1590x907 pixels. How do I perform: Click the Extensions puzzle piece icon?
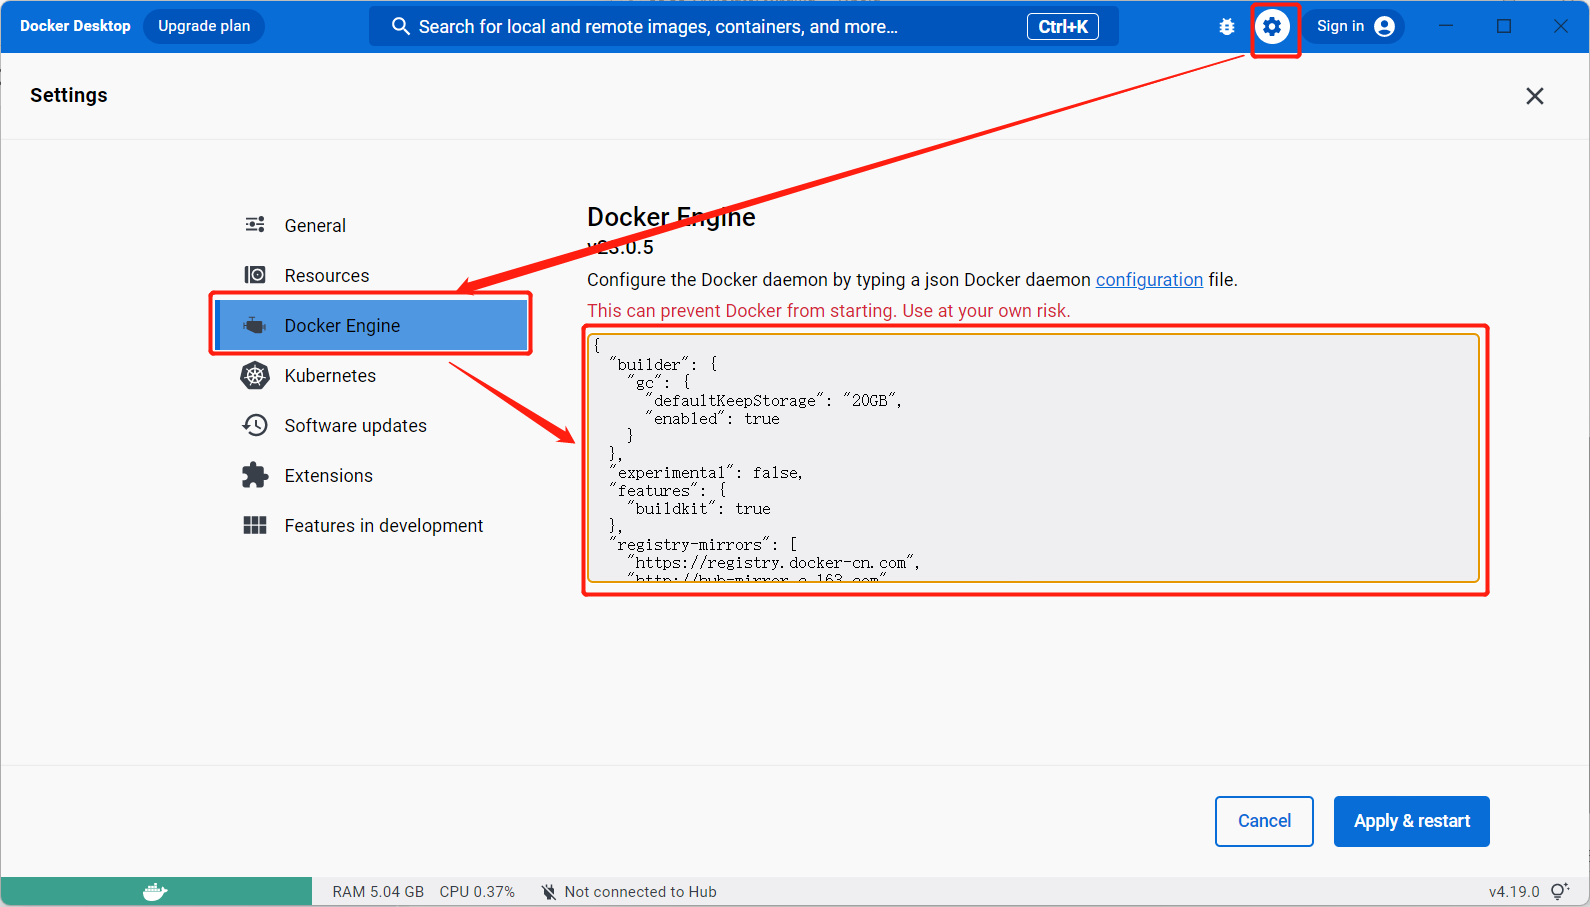[255, 475]
